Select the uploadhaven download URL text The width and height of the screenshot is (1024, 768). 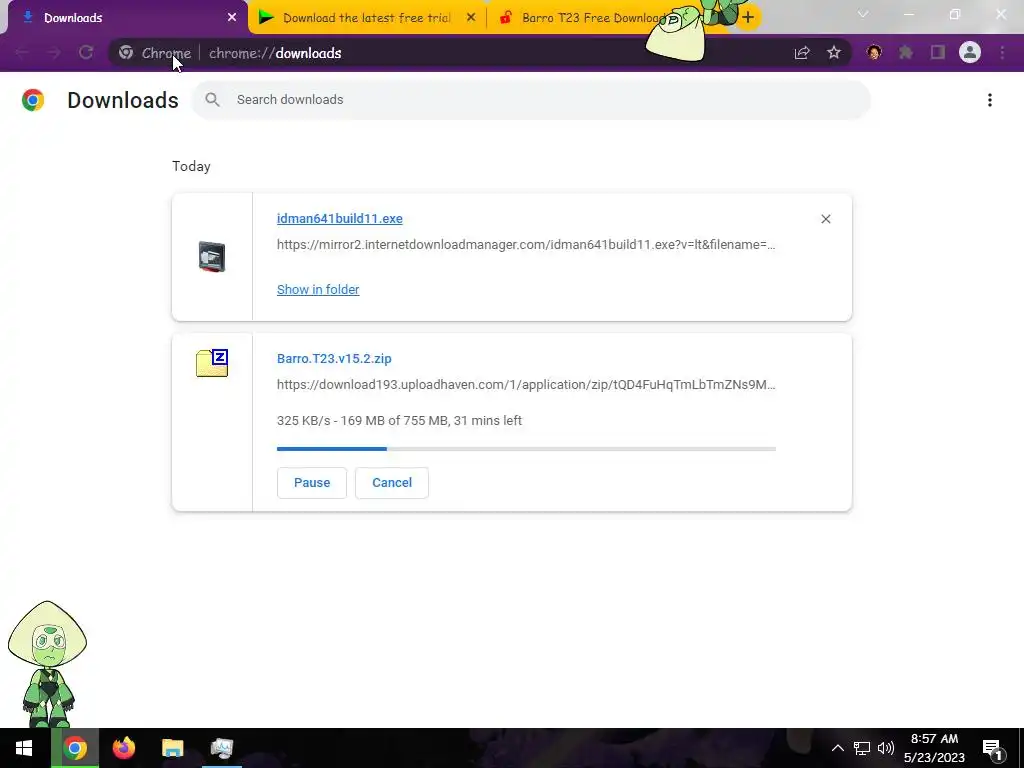[526, 384]
